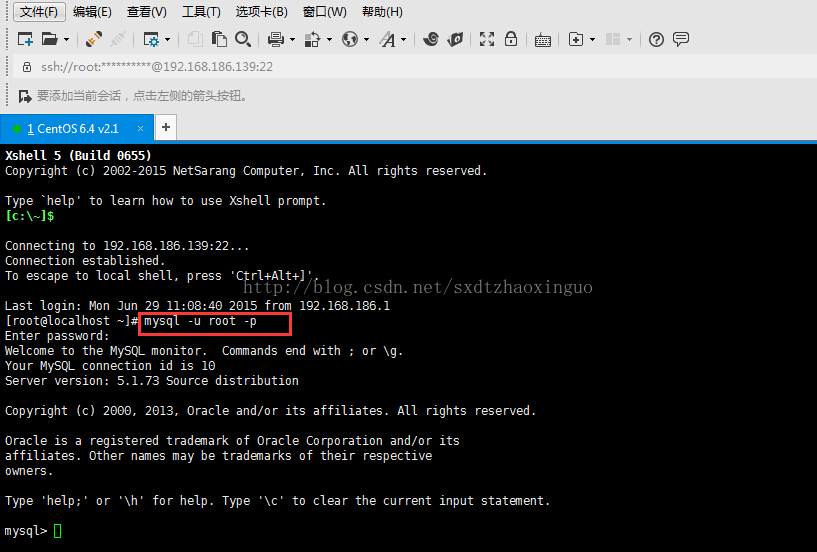
Task: Expand the file transfer dropdown arrow
Action: click(329, 39)
